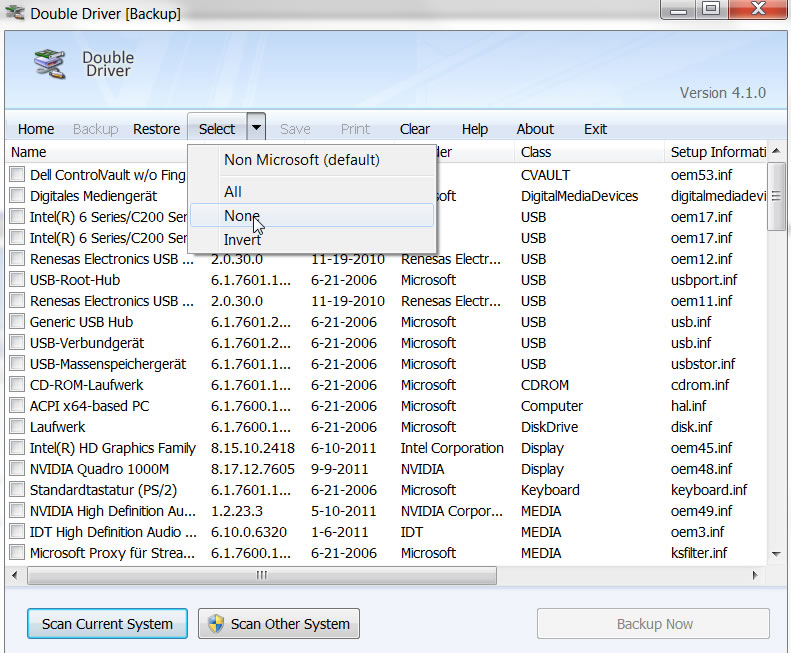This screenshot has height=653, width=791.
Task: Check the Dell ControlVault driver checkbox
Action: (17, 175)
